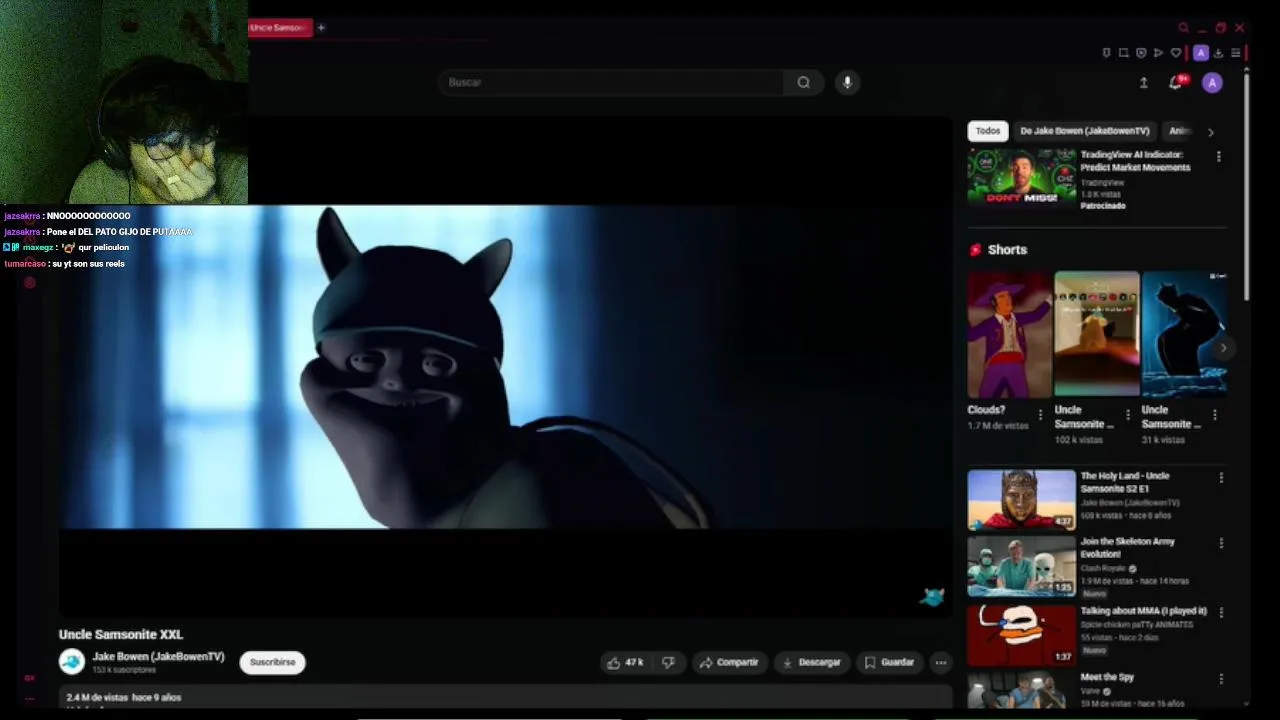Save video with the Guardar button

click(x=889, y=662)
